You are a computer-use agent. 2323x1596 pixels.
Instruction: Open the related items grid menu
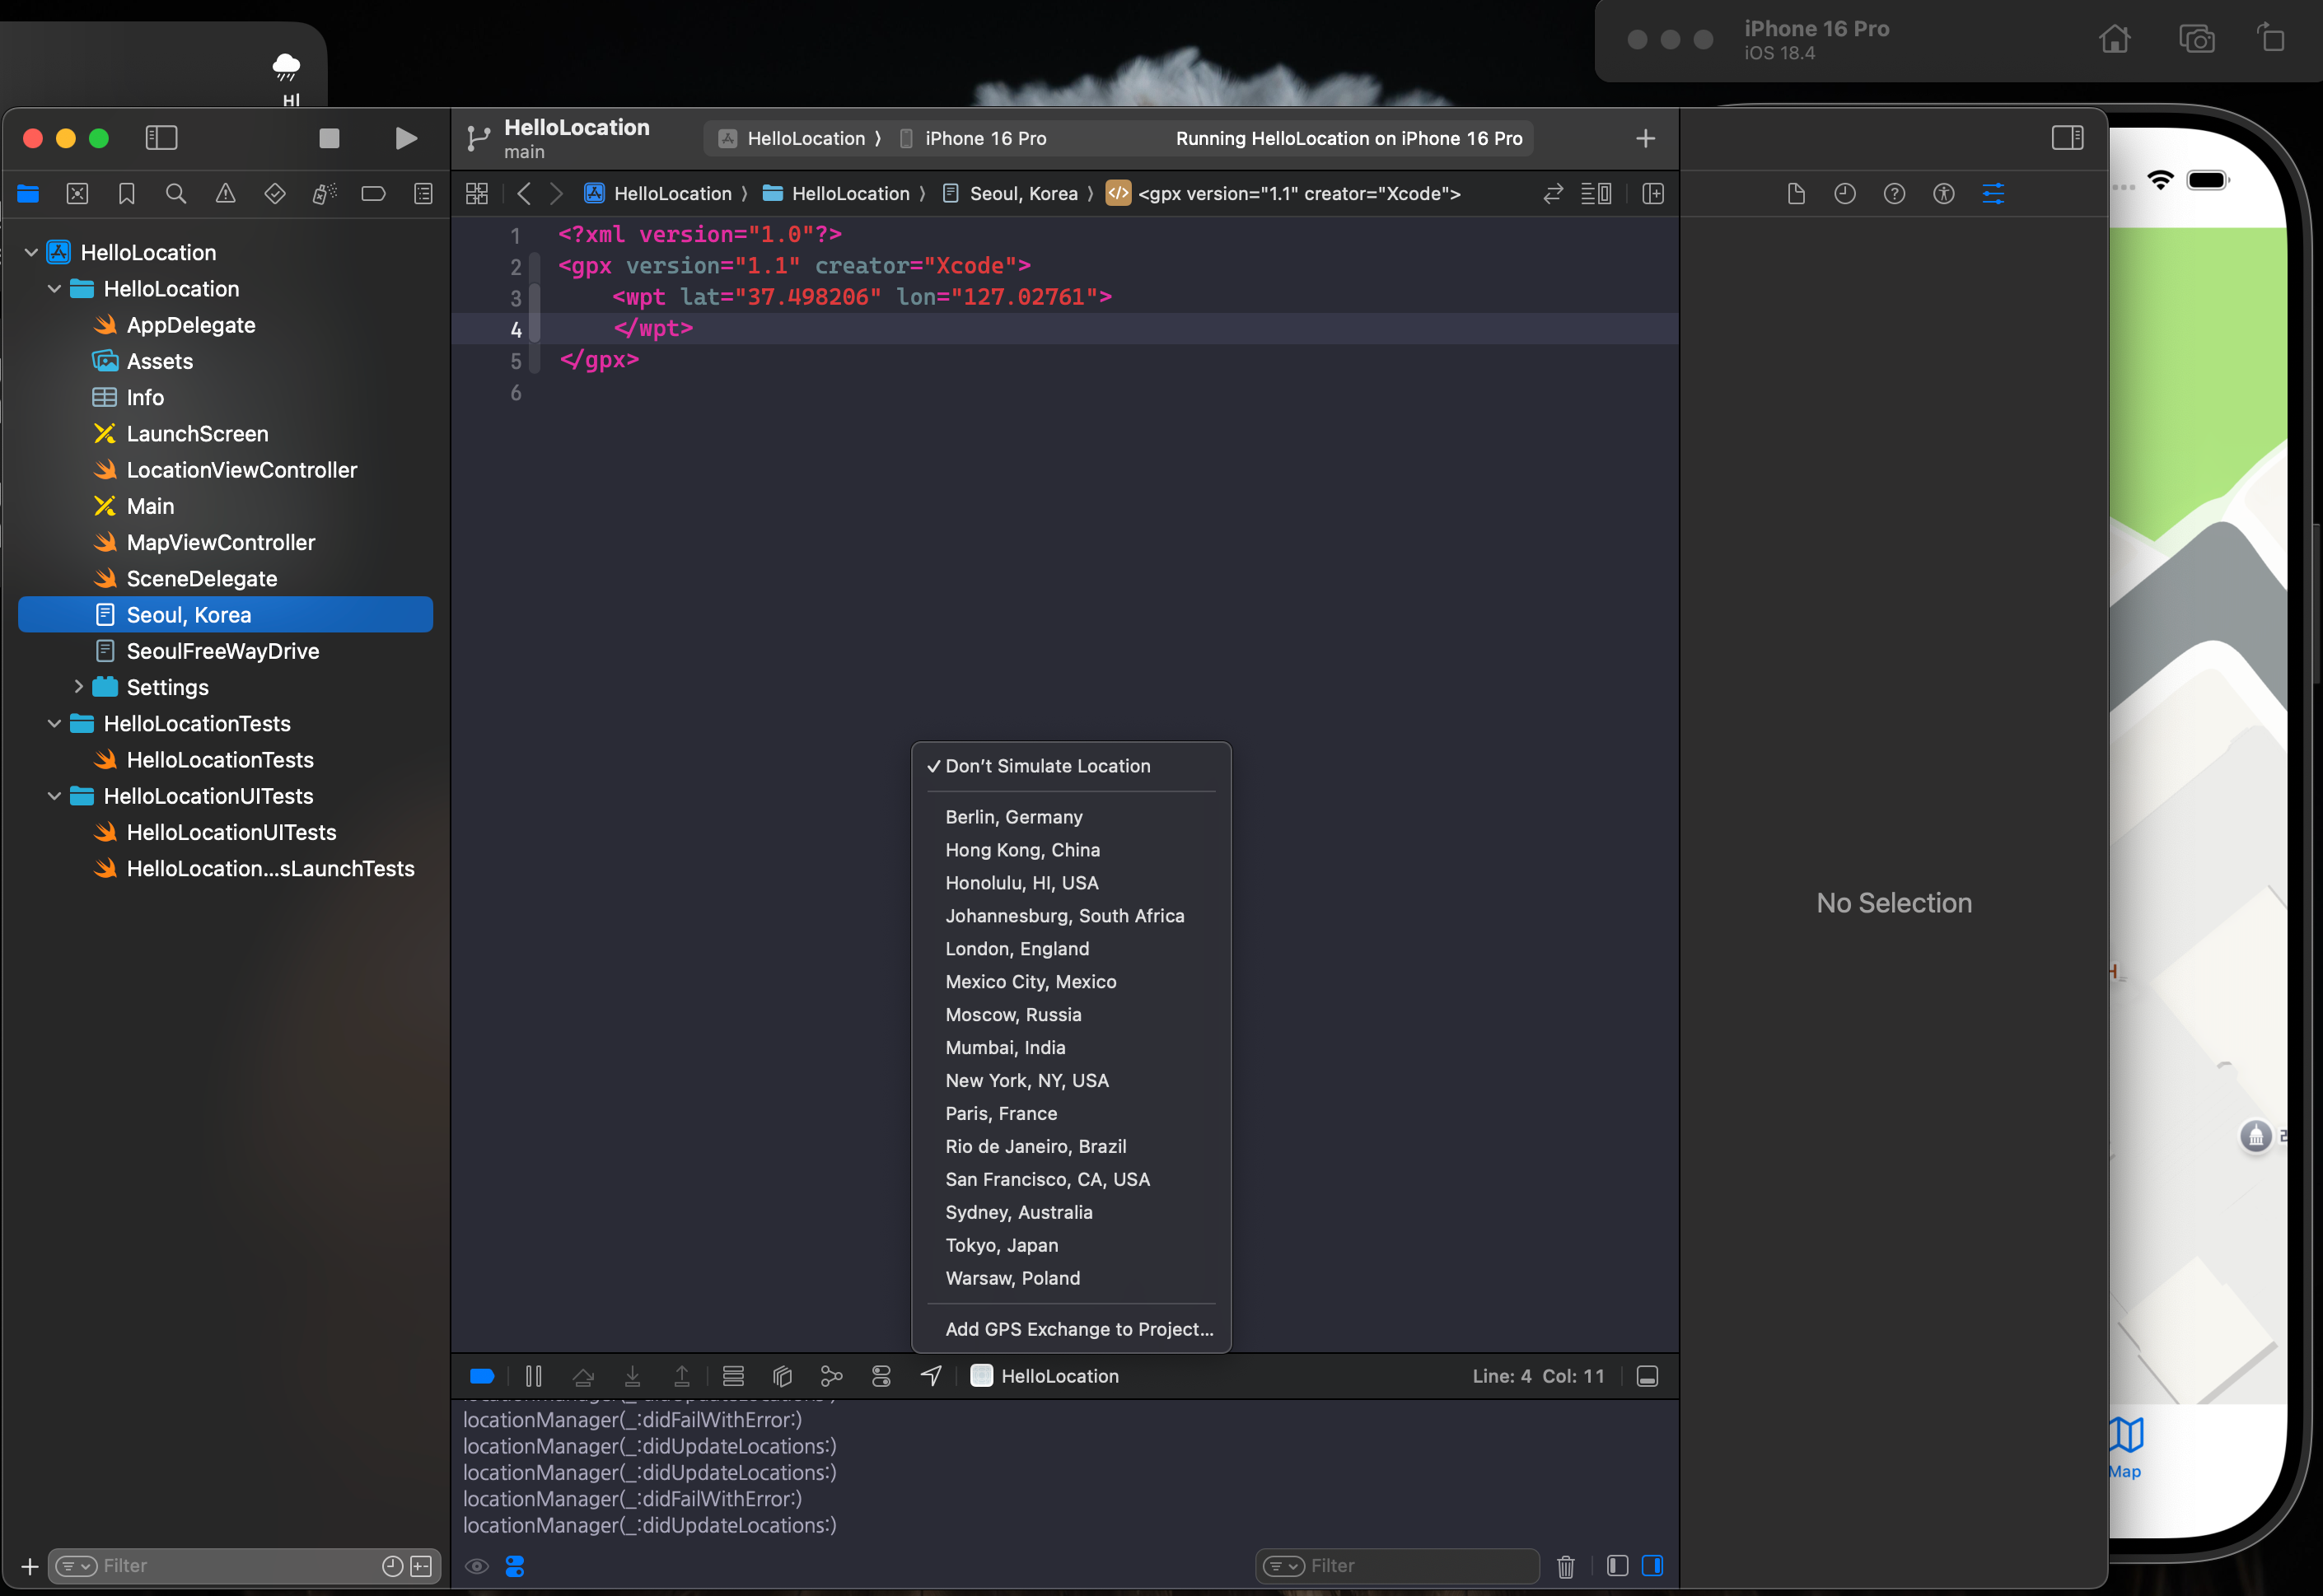(x=477, y=194)
